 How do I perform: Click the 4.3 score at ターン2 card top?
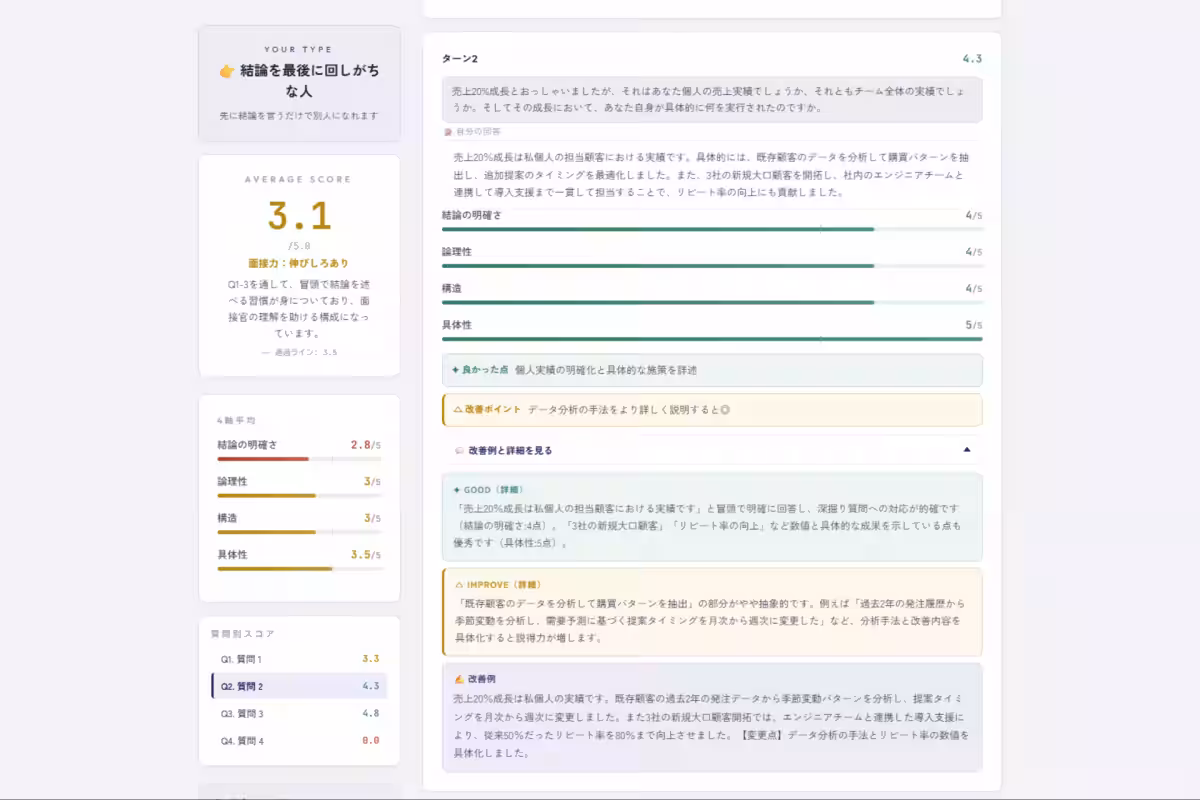pos(972,59)
